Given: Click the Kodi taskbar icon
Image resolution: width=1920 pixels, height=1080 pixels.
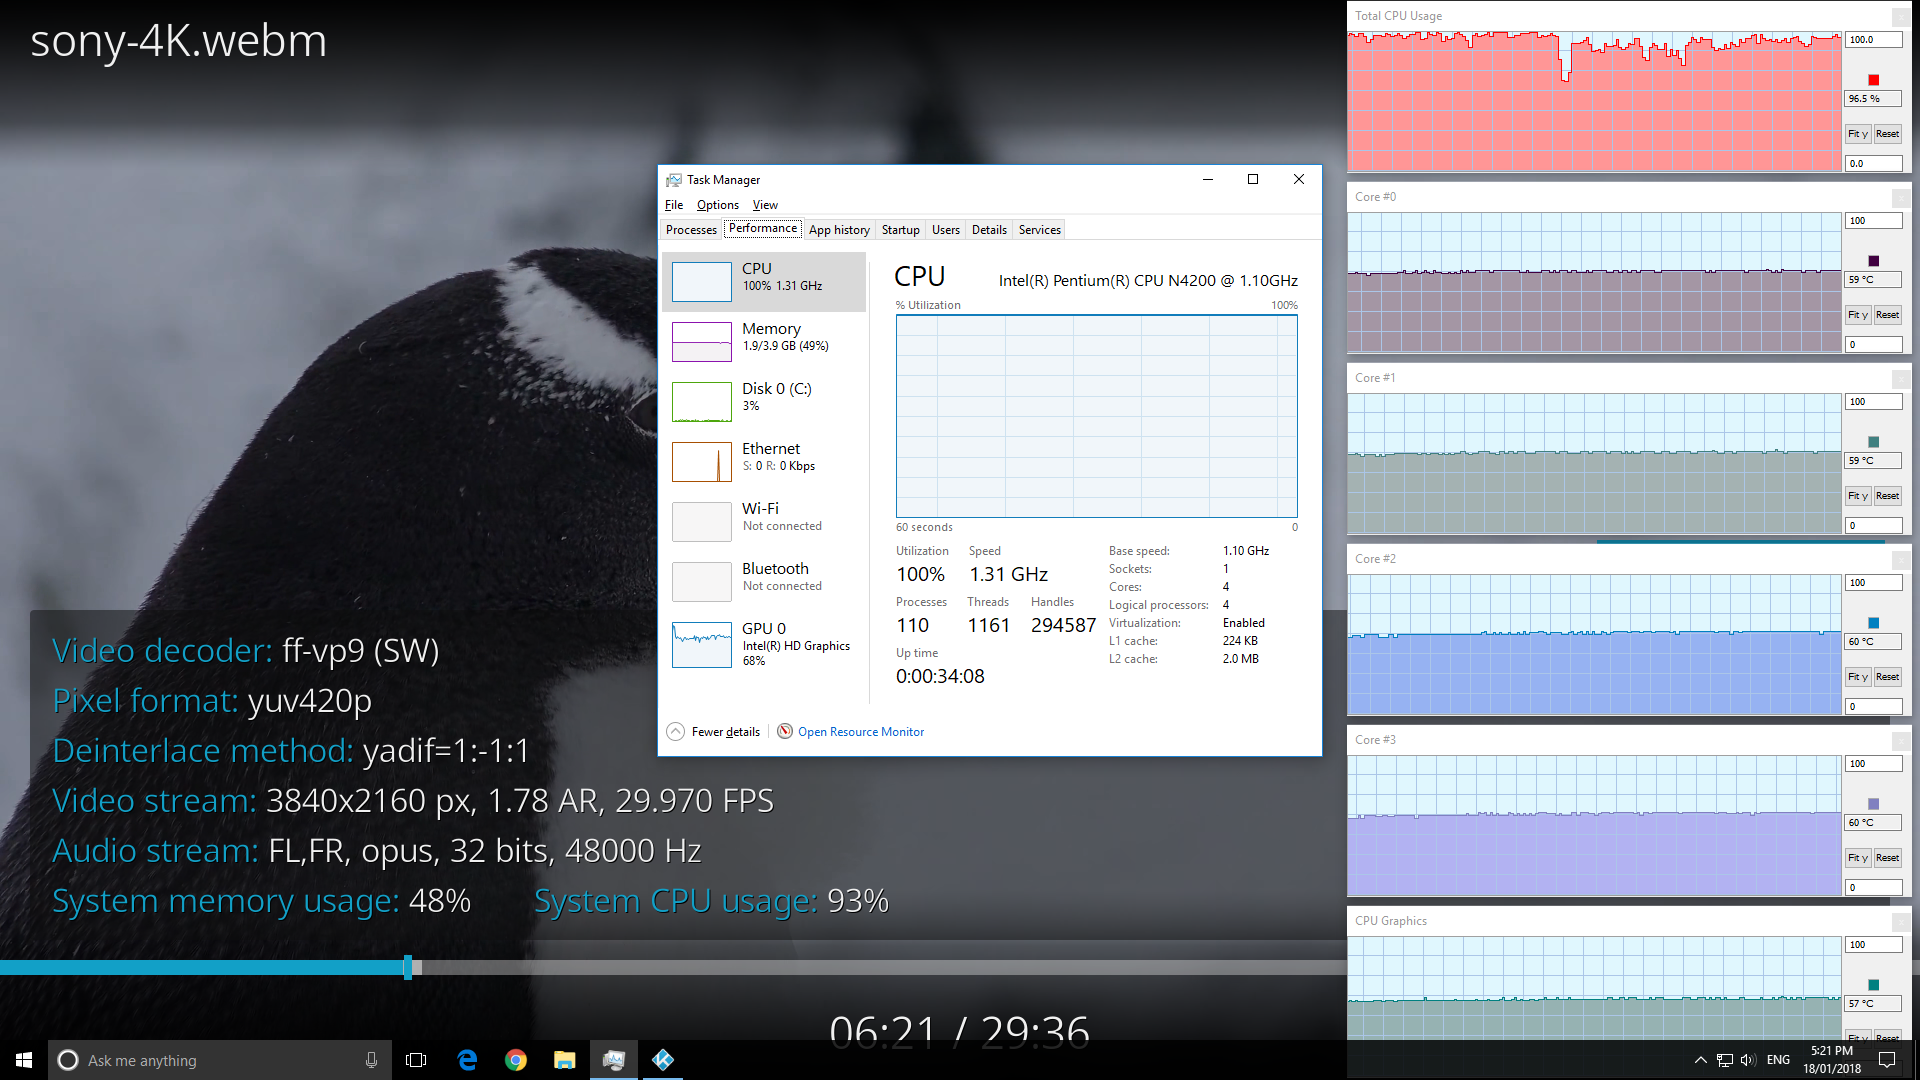Looking at the screenshot, I should 663,1060.
